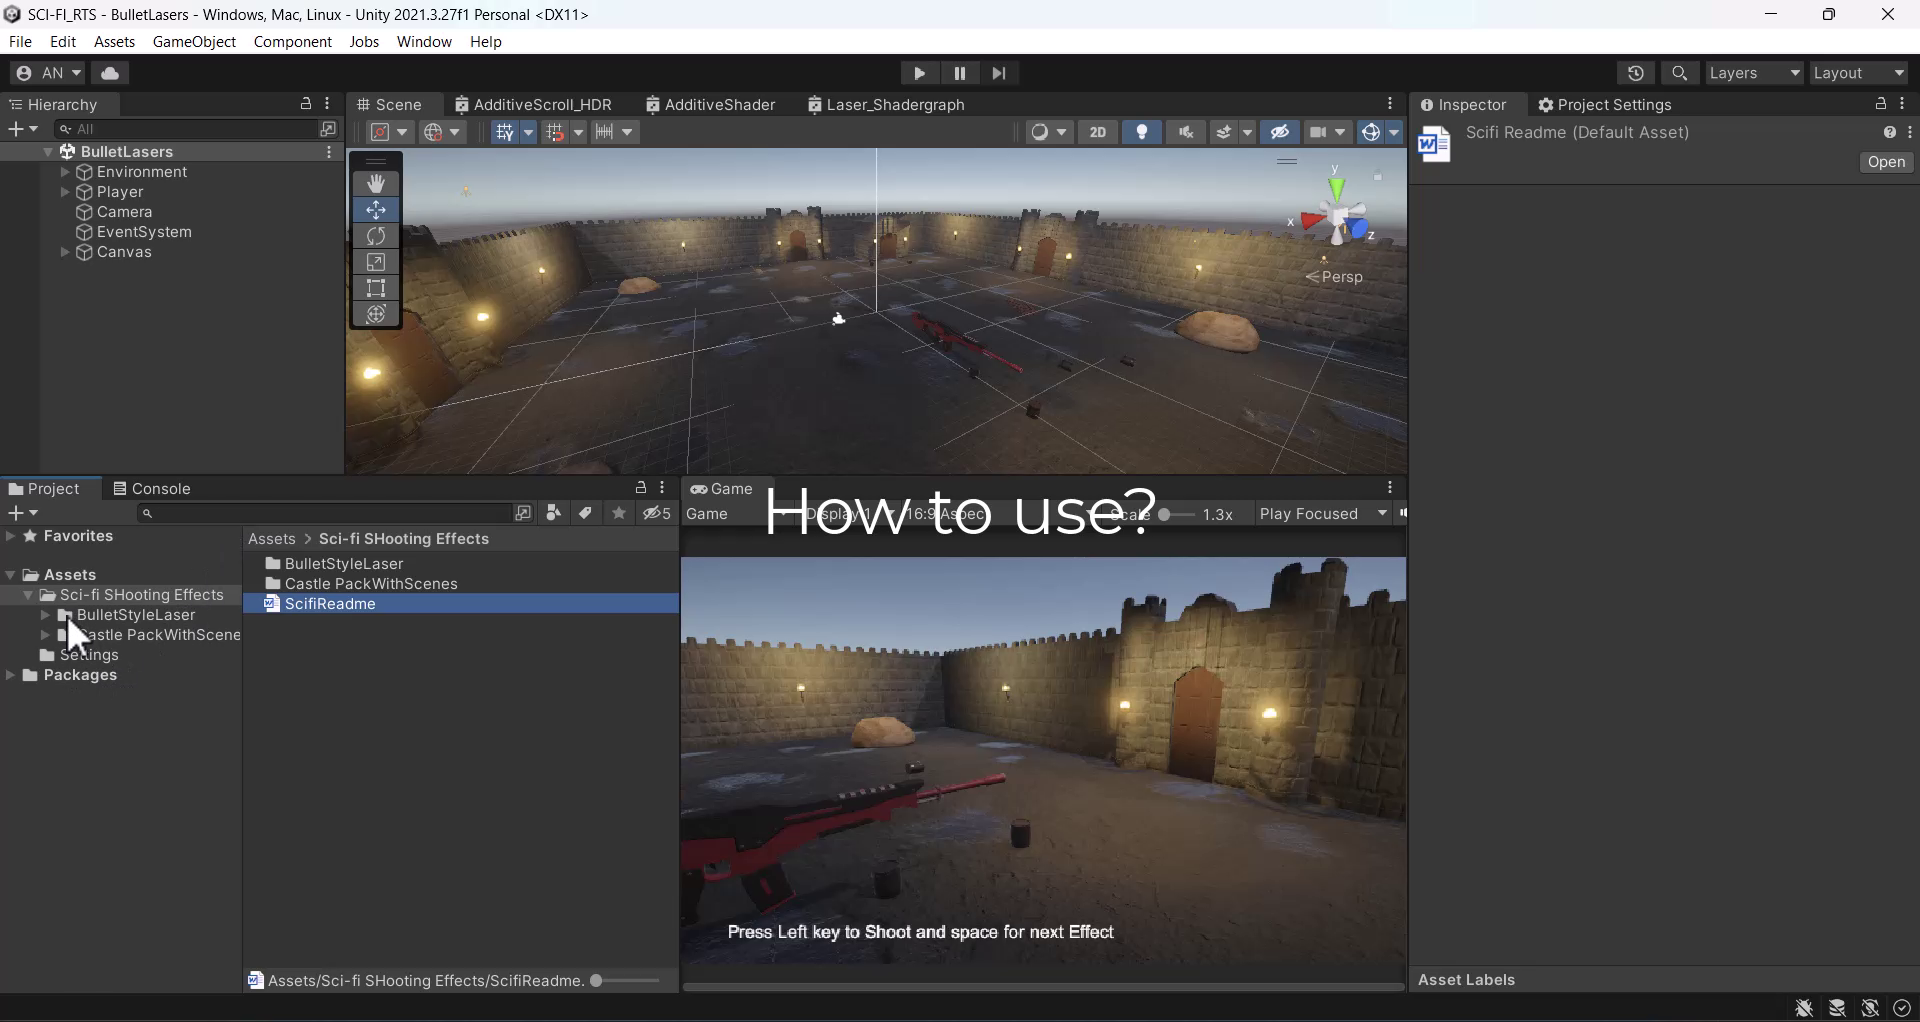Click the Favorites star save search icon
The image size is (1920, 1022).
(619, 513)
